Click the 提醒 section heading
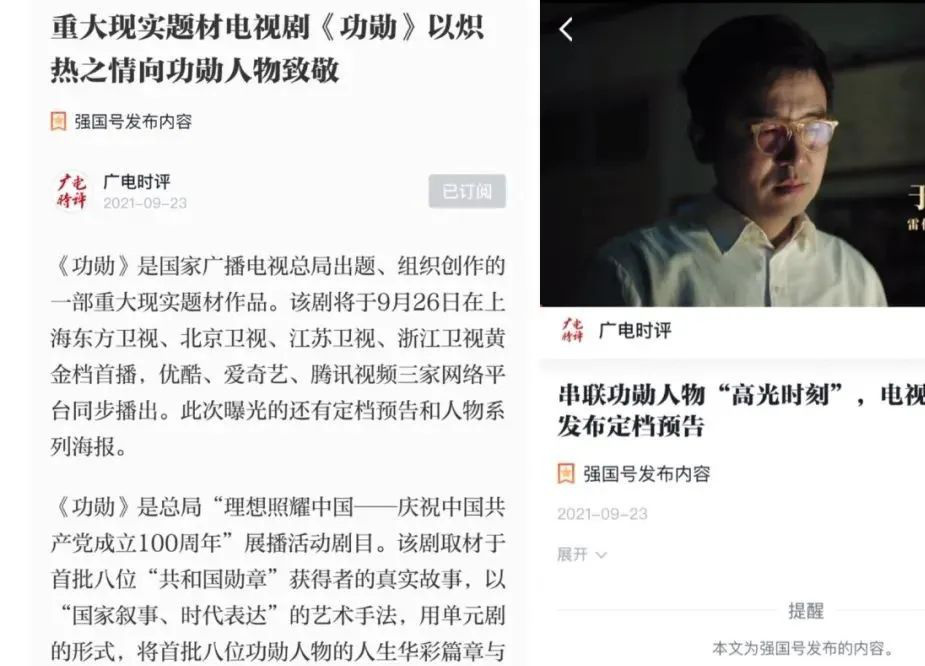This screenshot has width=925, height=666. [806, 611]
